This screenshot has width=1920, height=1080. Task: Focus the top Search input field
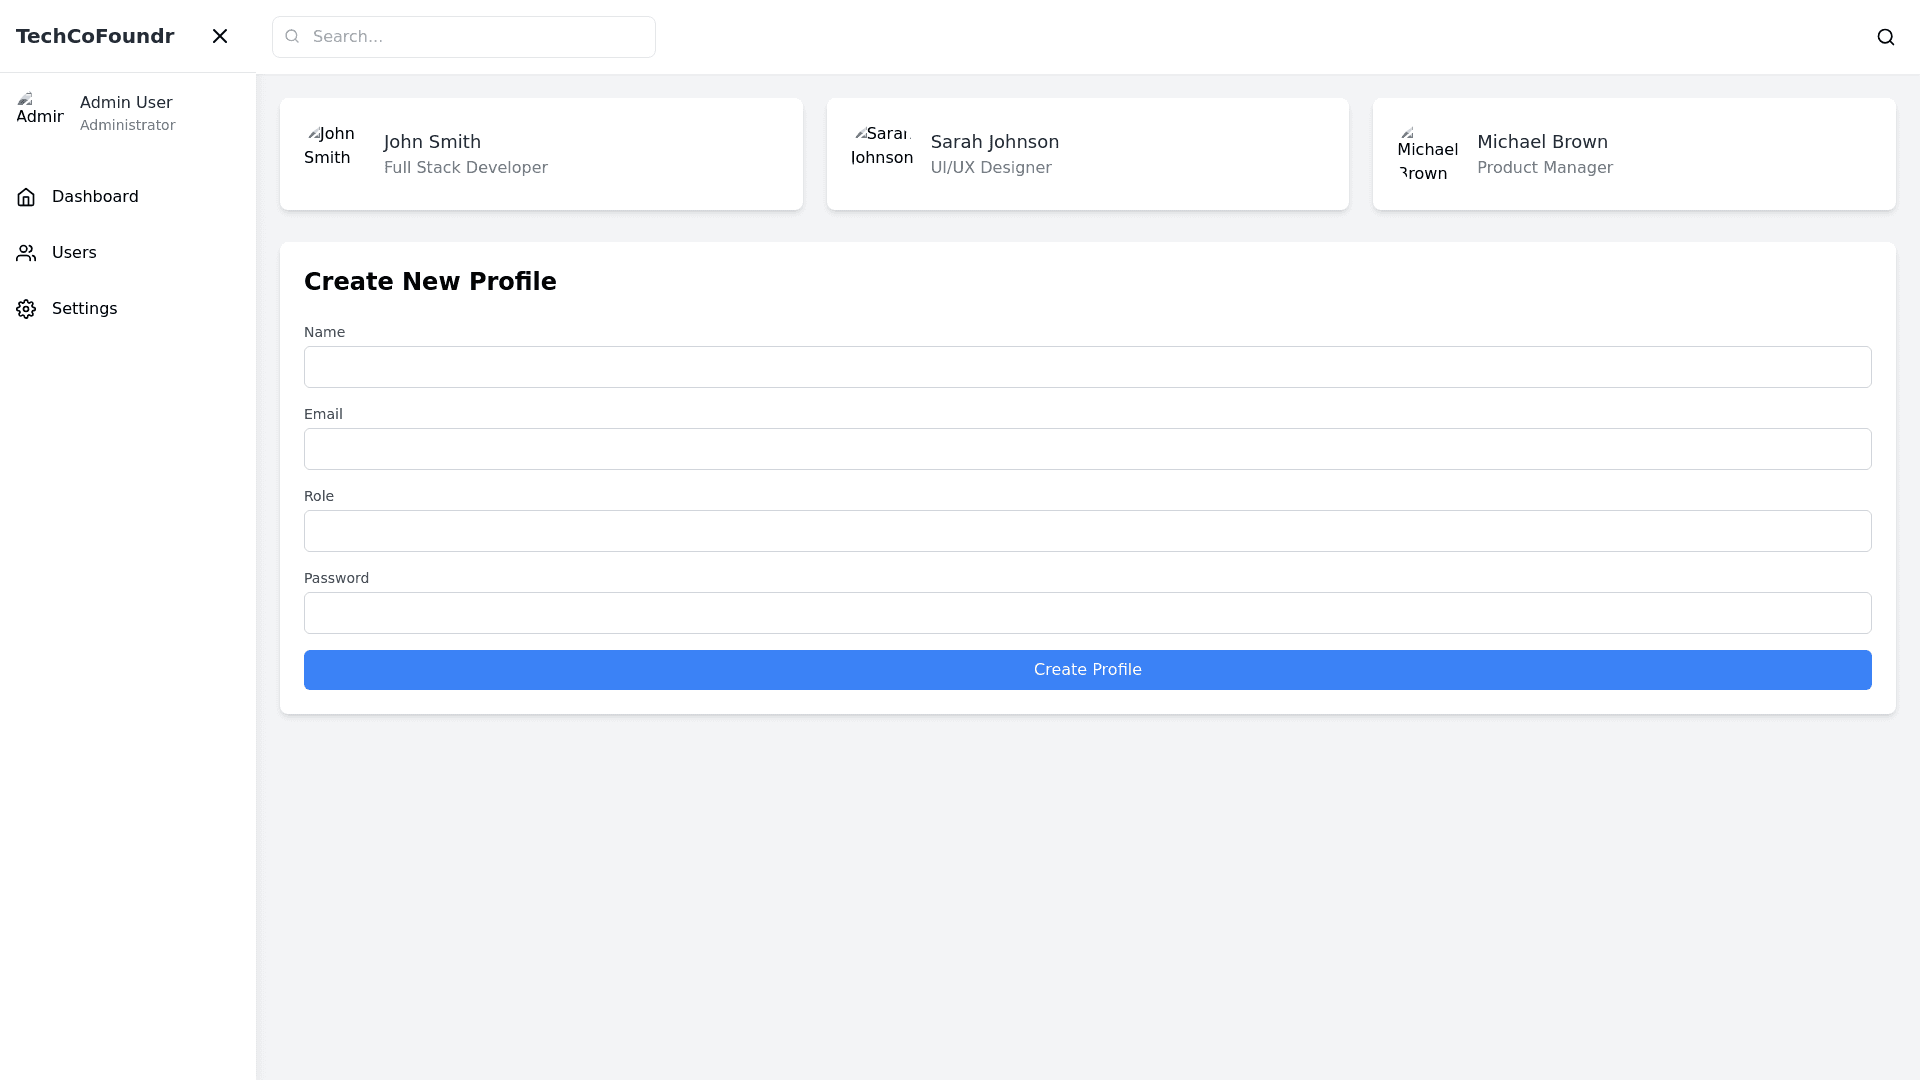pyautogui.click(x=475, y=37)
